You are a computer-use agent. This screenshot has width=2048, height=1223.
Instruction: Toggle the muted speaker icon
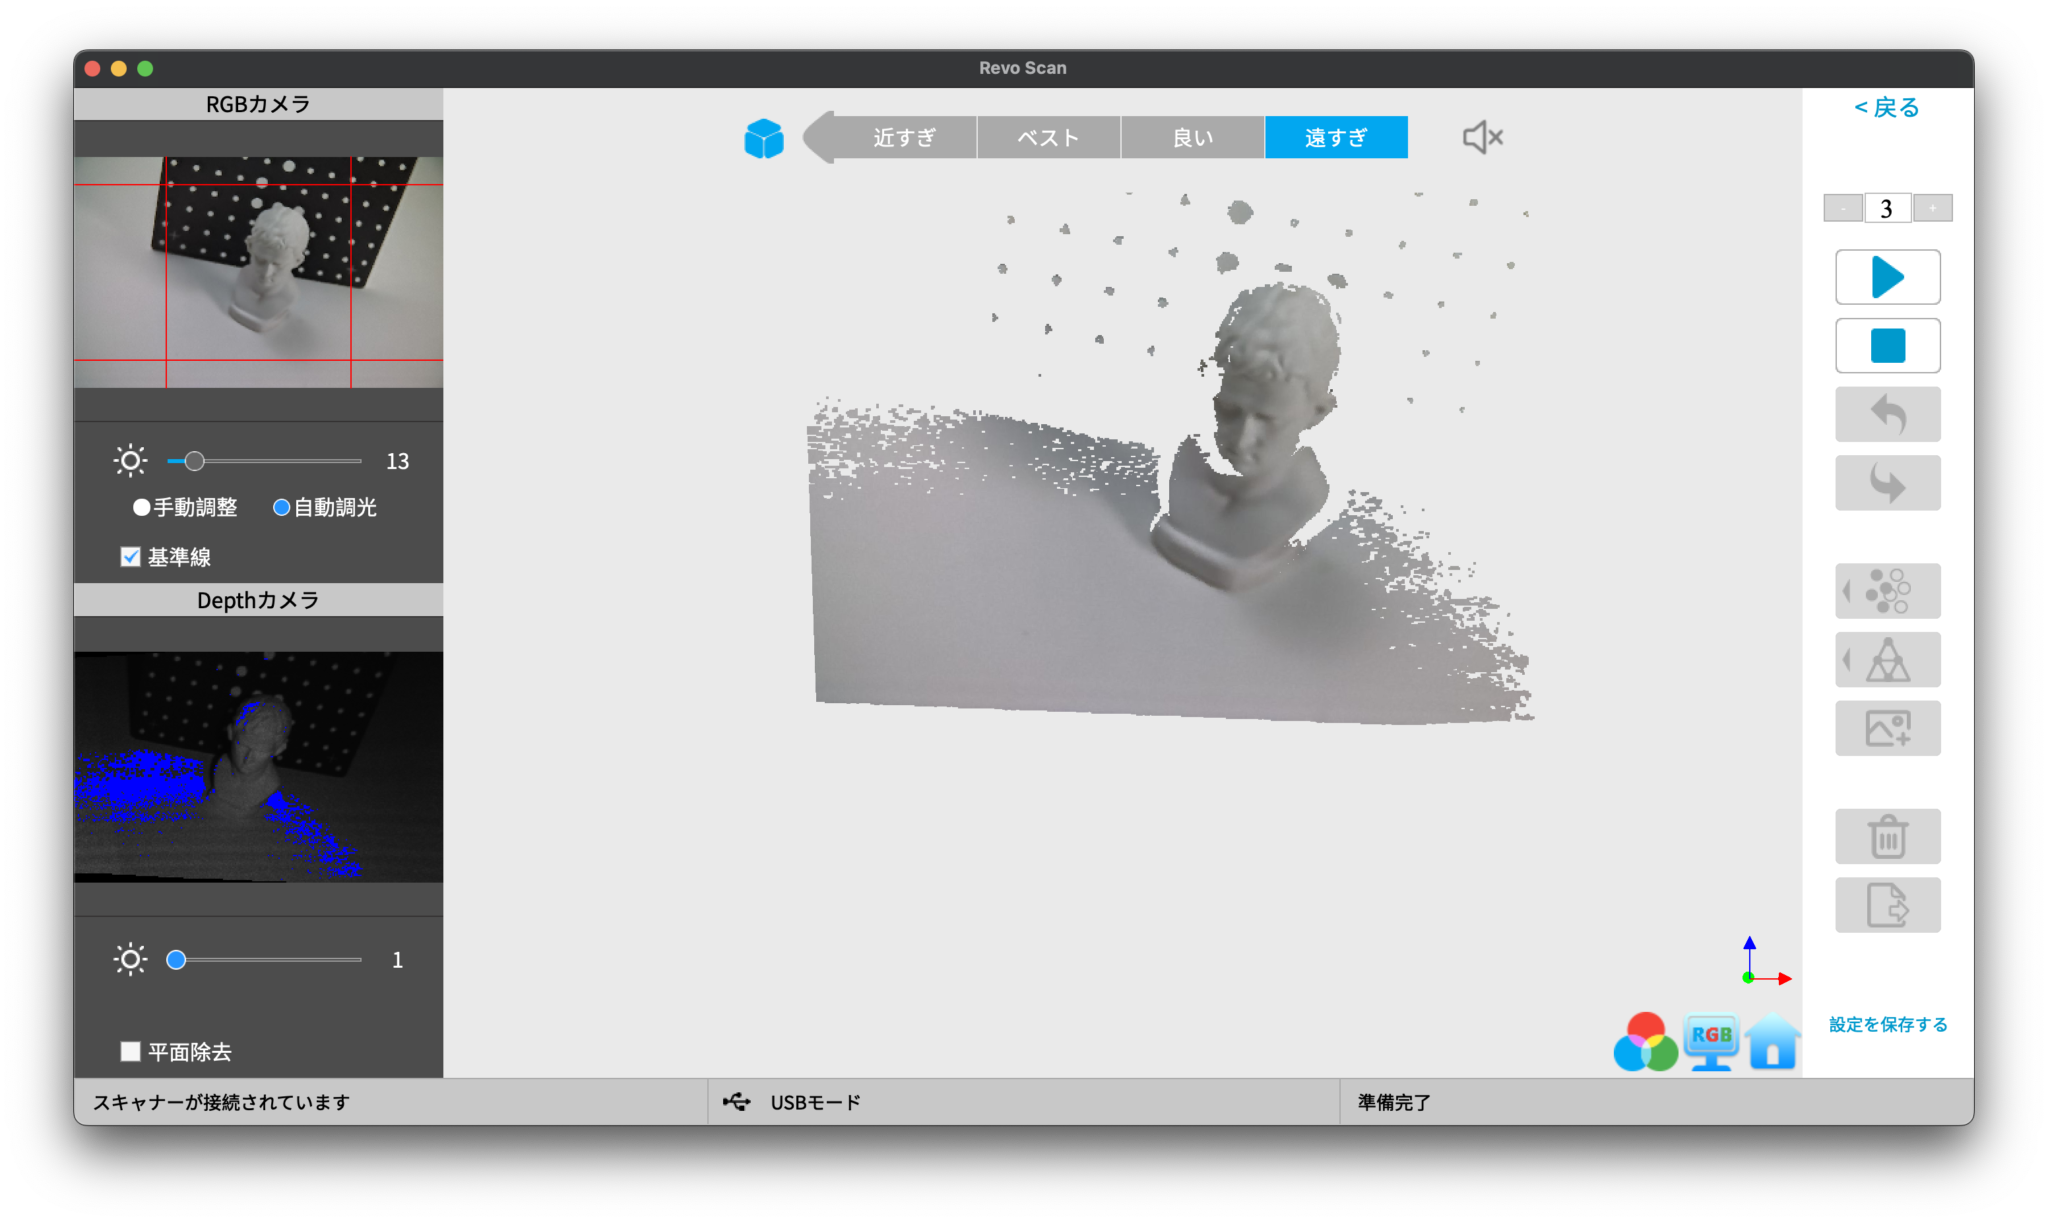click(1482, 137)
